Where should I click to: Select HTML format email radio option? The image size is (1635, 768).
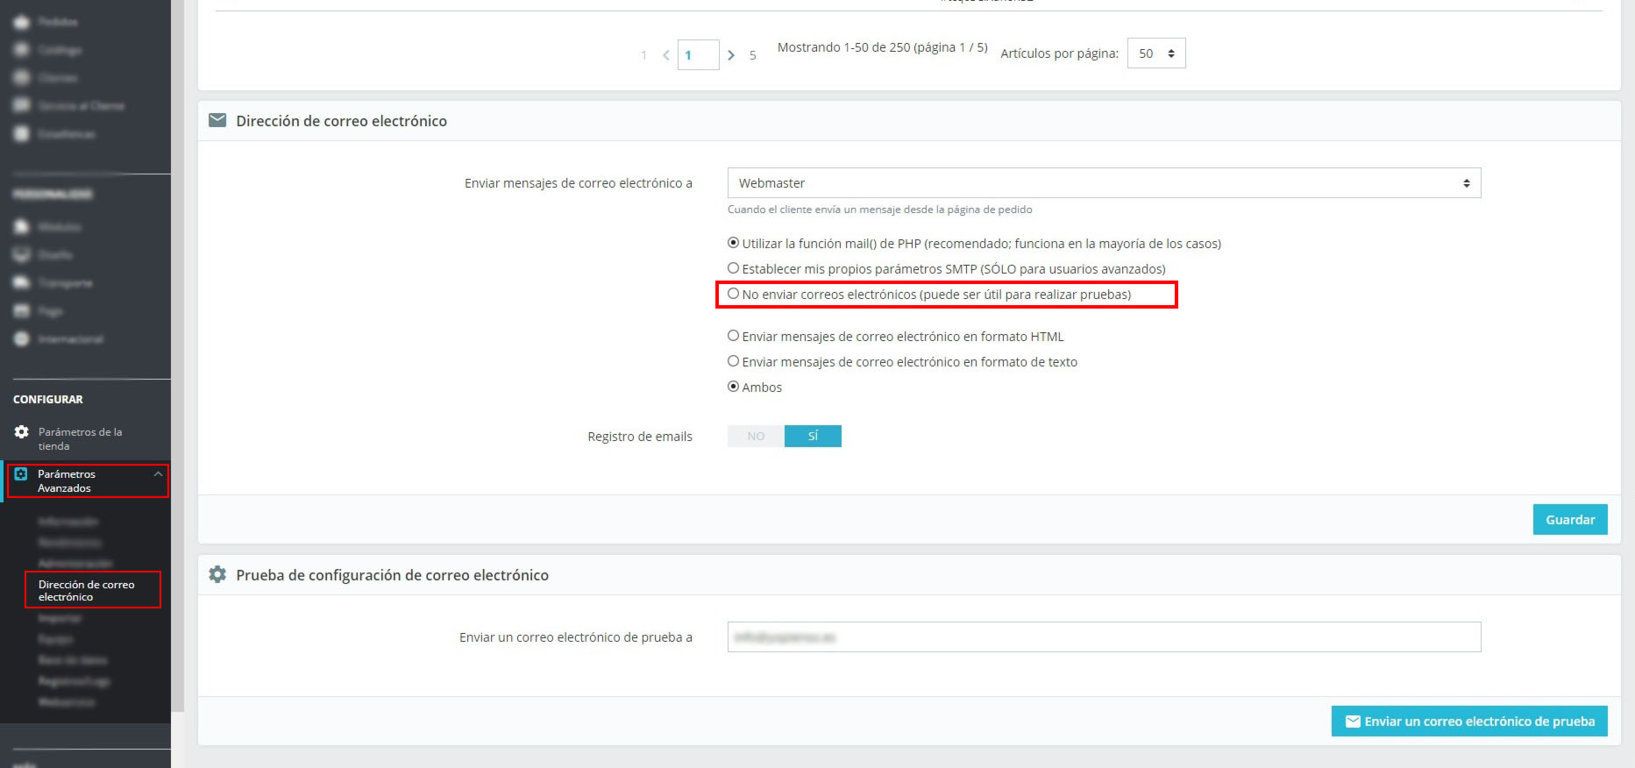tap(733, 336)
